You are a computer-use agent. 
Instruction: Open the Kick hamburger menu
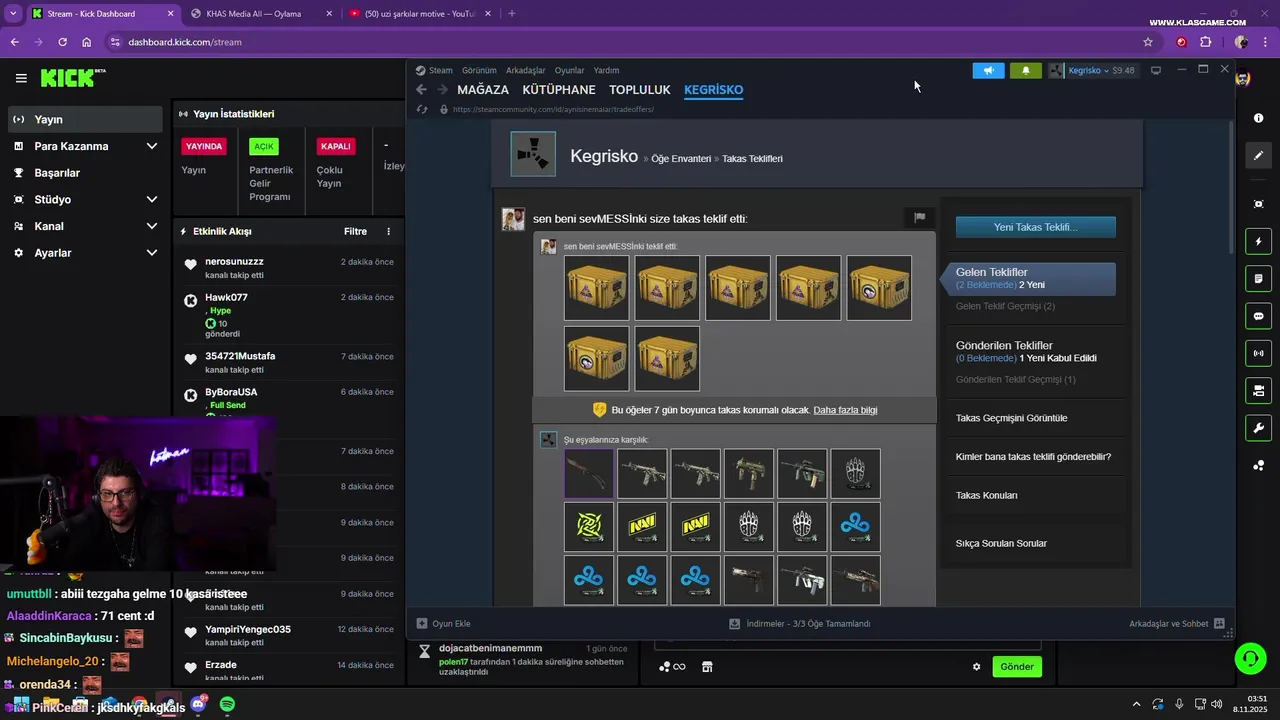coord(21,78)
